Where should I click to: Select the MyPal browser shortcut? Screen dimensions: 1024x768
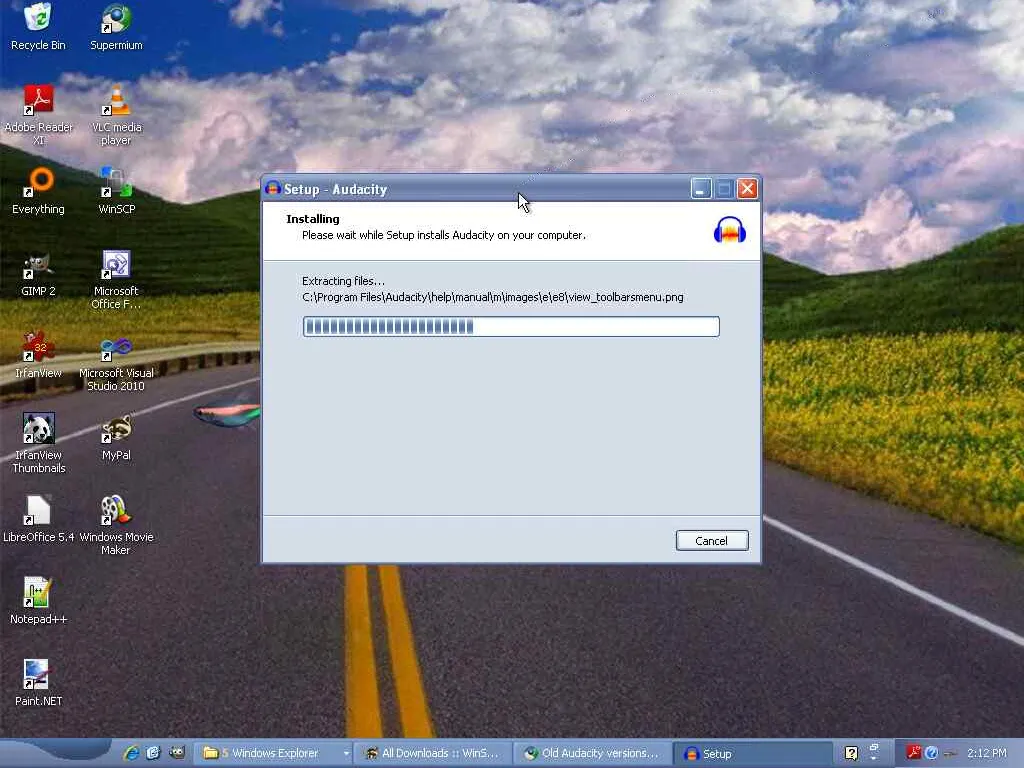116,438
